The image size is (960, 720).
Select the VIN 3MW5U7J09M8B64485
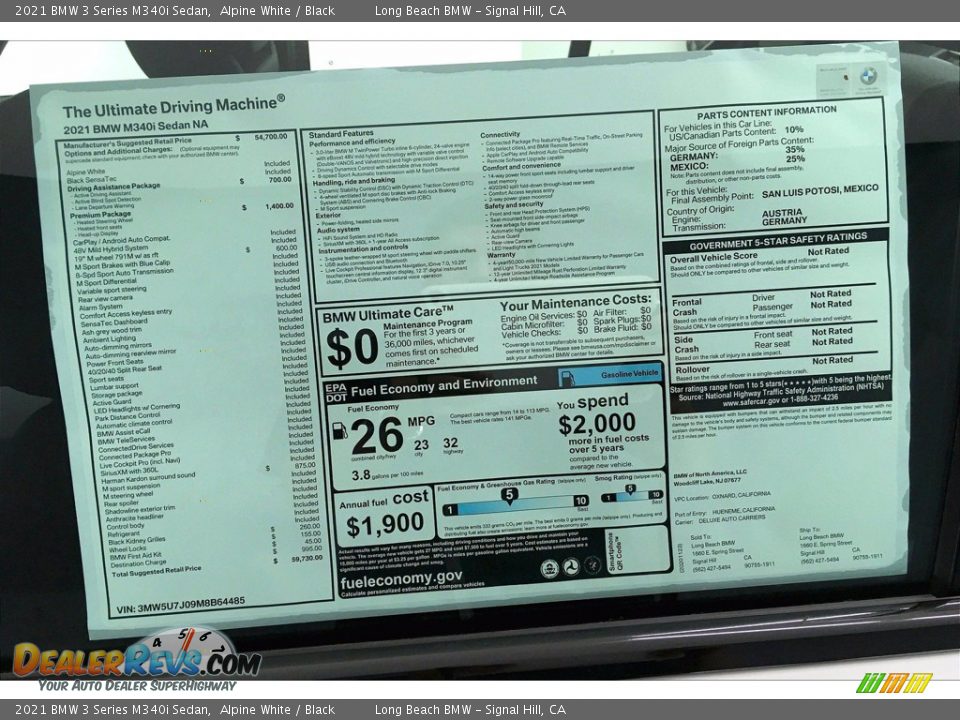(x=181, y=605)
